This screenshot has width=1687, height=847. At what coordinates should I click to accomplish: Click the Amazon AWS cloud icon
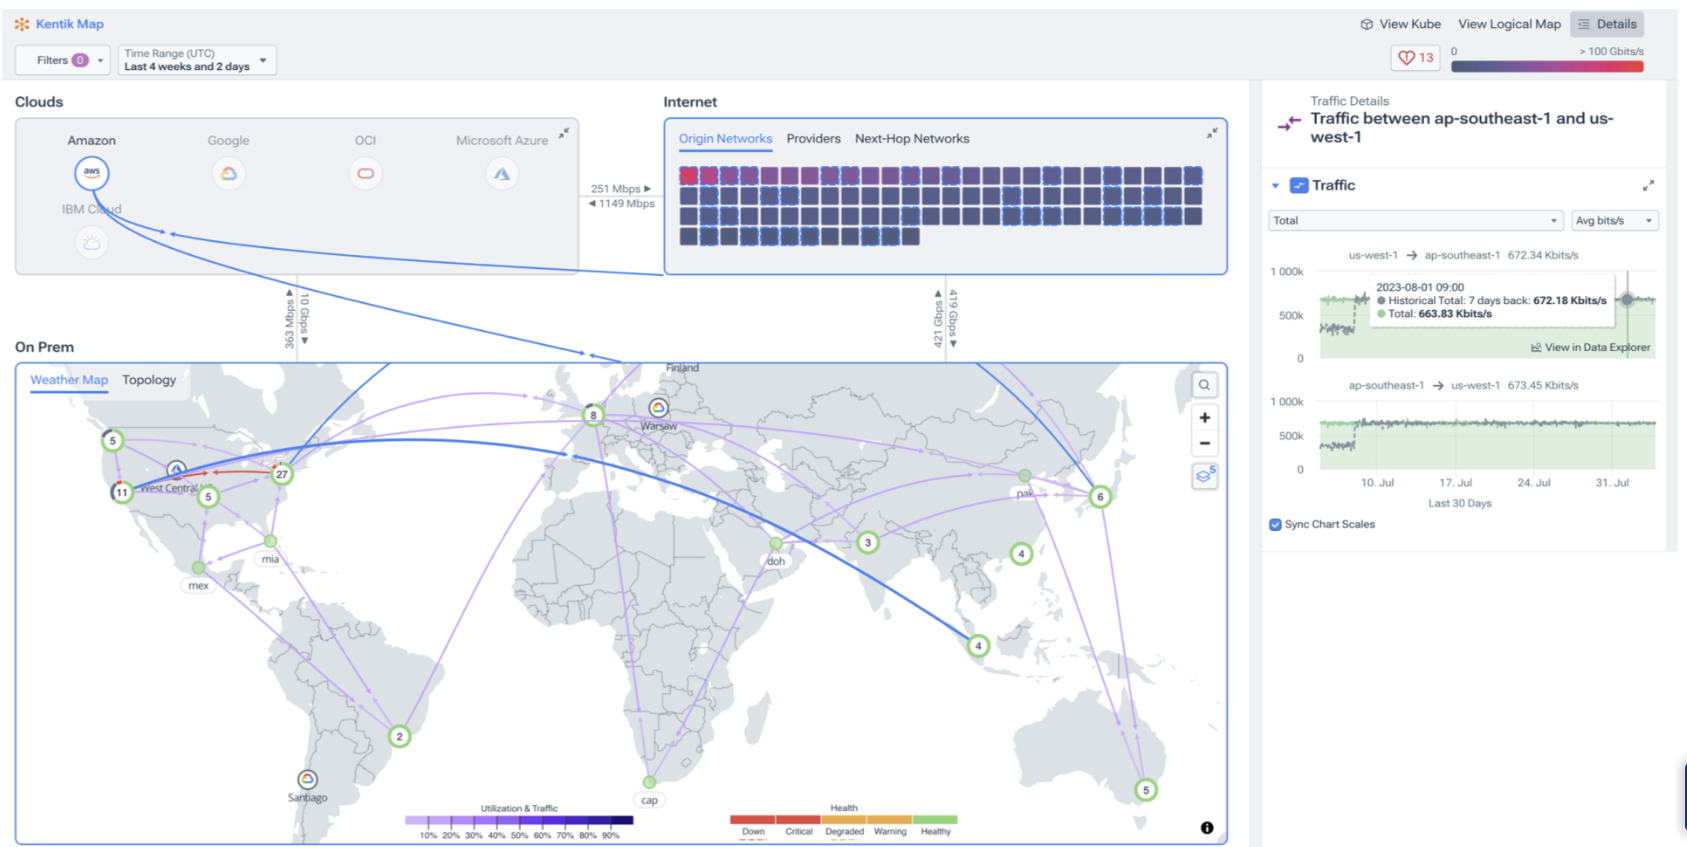[91, 173]
